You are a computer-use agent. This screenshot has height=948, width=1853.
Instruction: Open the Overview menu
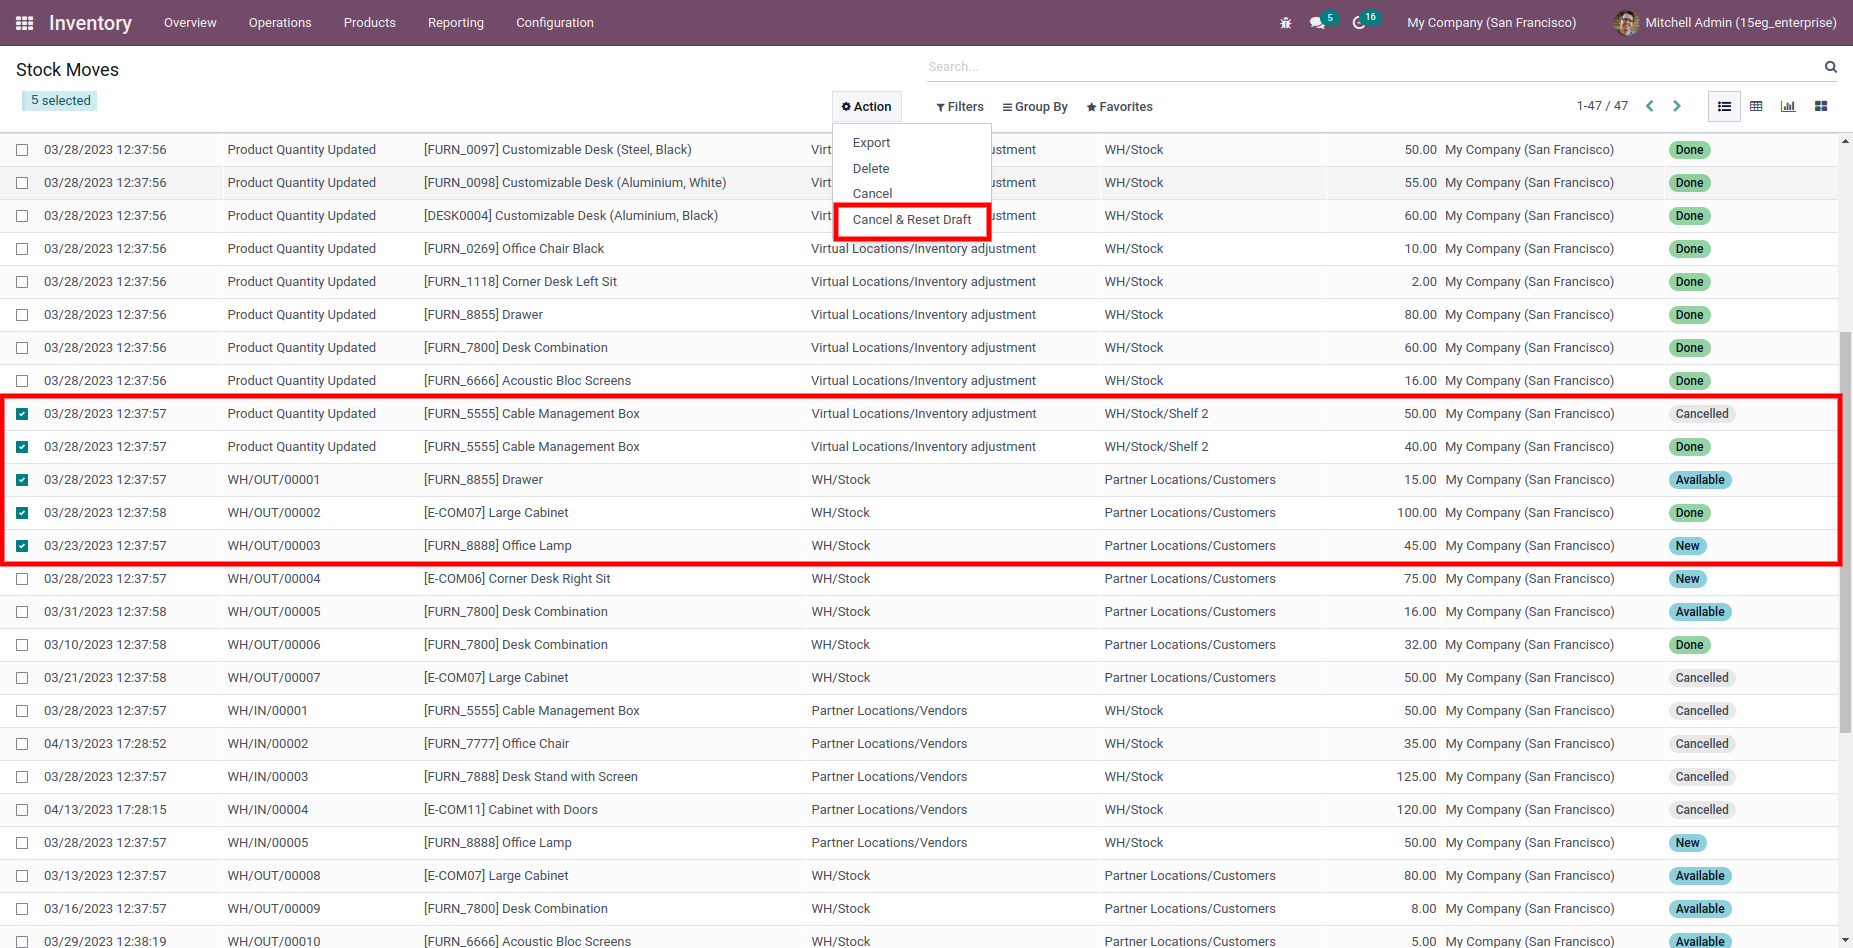click(190, 23)
